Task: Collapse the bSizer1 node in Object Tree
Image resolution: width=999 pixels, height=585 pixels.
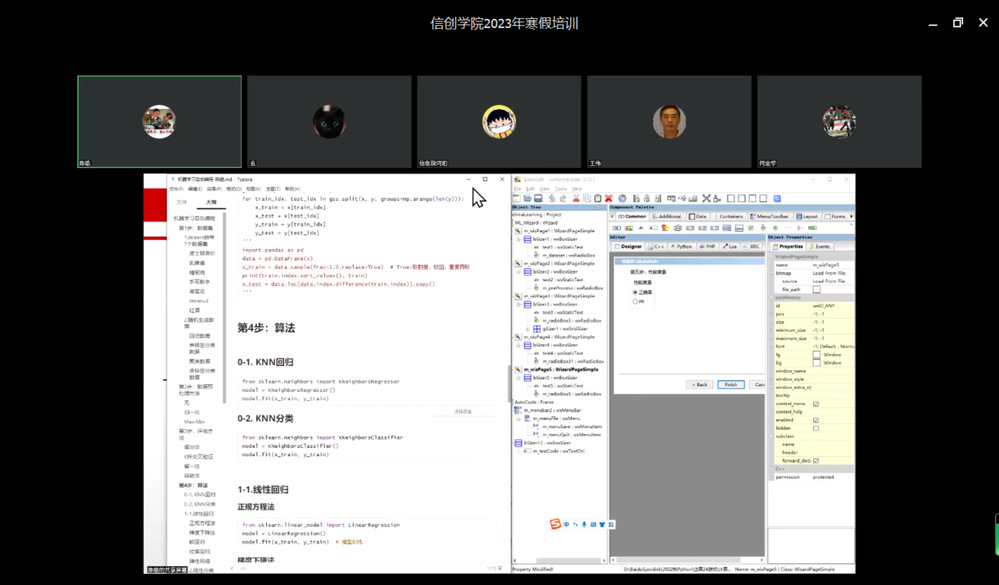Action: pyautogui.click(x=519, y=240)
